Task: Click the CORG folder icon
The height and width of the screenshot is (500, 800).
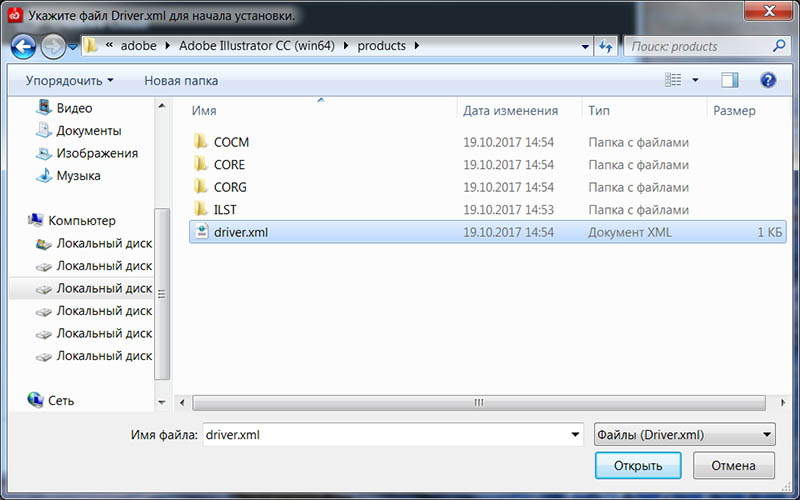Action: (201, 186)
